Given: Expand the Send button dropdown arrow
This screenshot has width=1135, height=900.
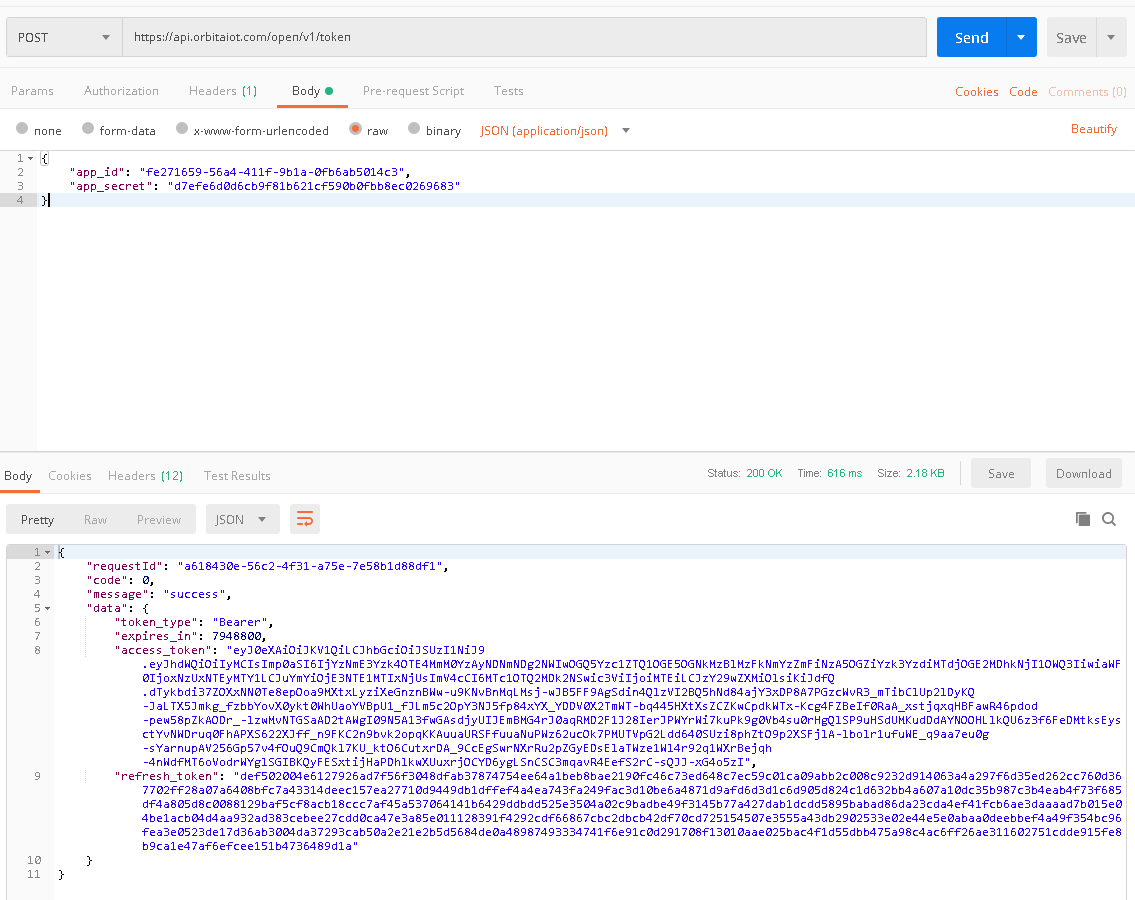Looking at the screenshot, I should [1020, 38].
